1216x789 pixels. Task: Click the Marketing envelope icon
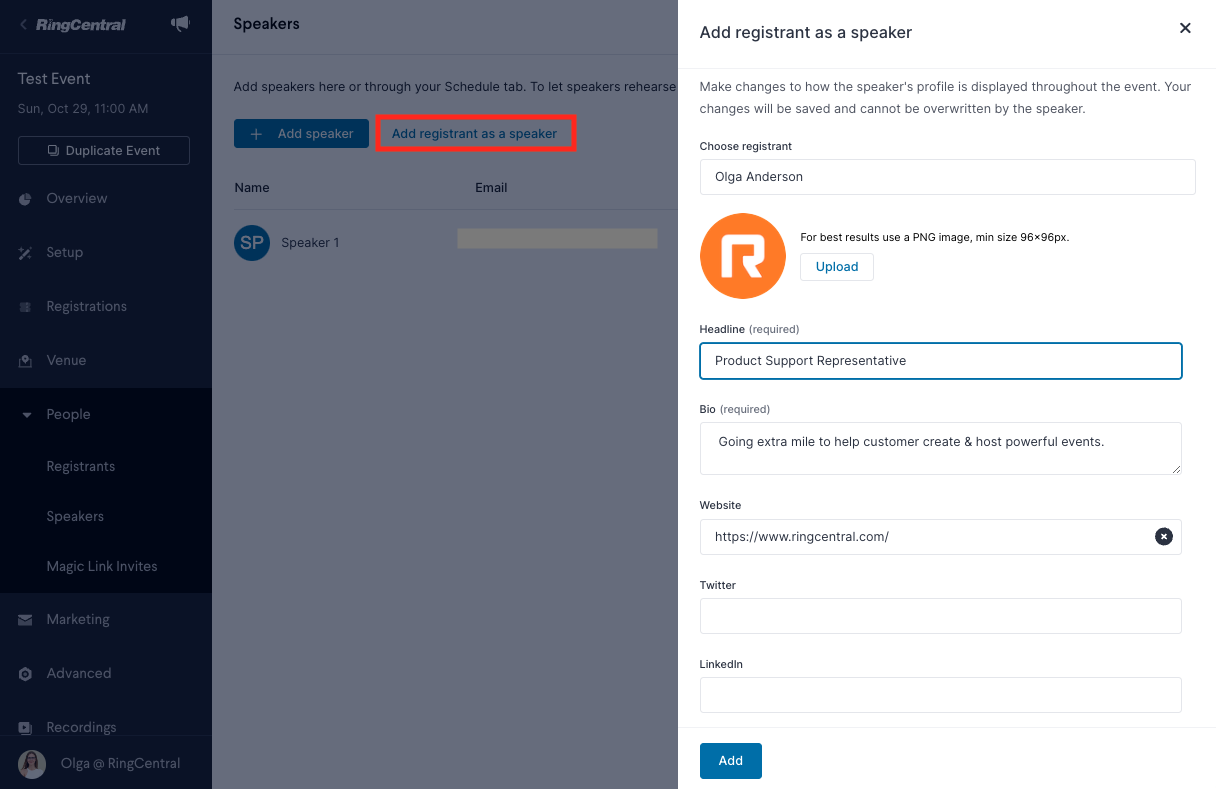pyautogui.click(x=25, y=620)
